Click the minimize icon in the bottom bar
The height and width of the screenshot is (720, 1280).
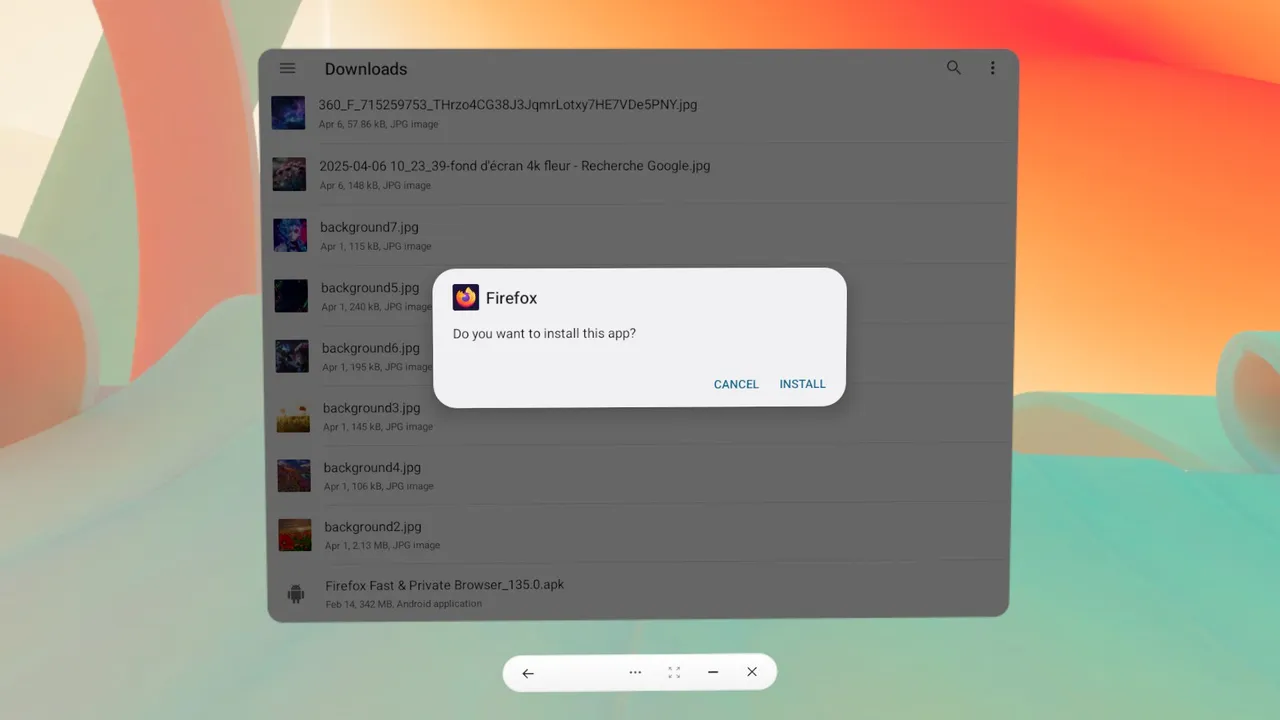(x=713, y=672)
